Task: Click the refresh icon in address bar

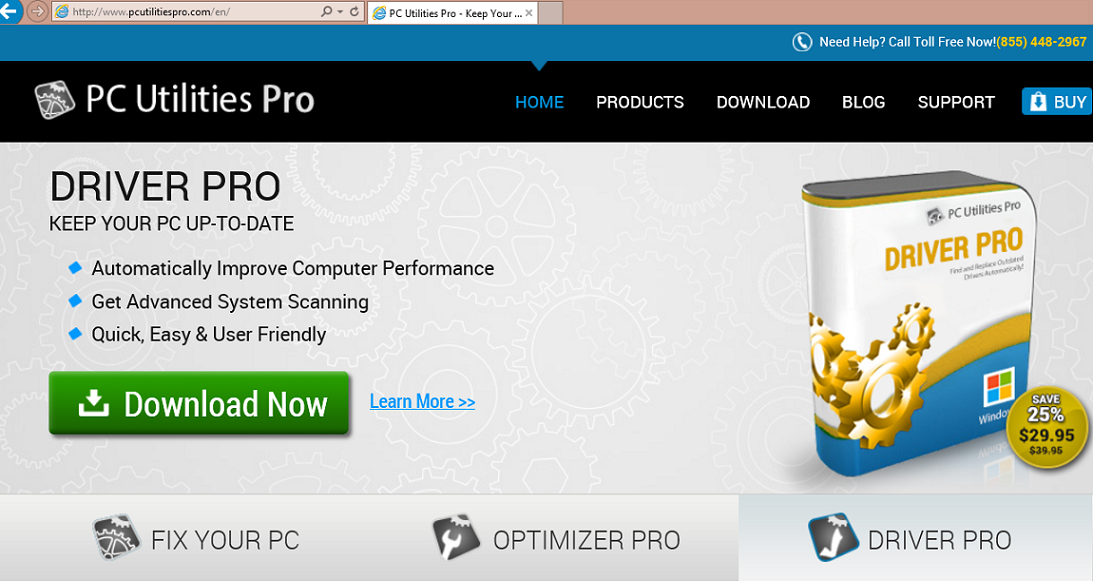Action: tap(354, 12)
